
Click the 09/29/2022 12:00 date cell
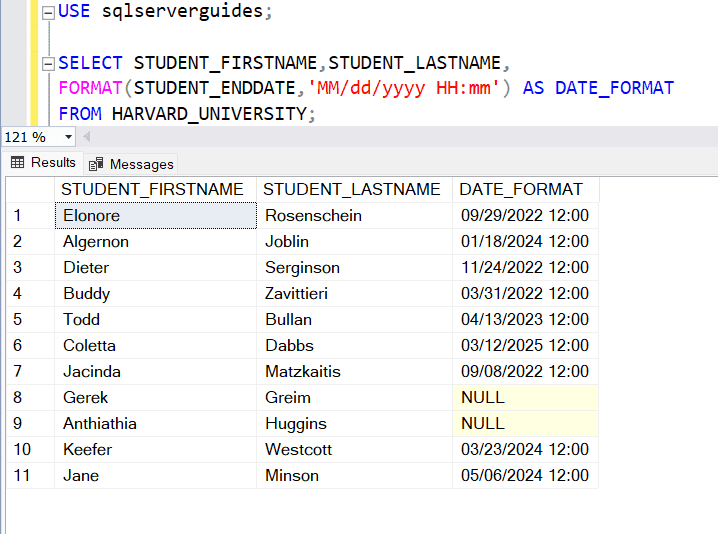click(525, 216)
